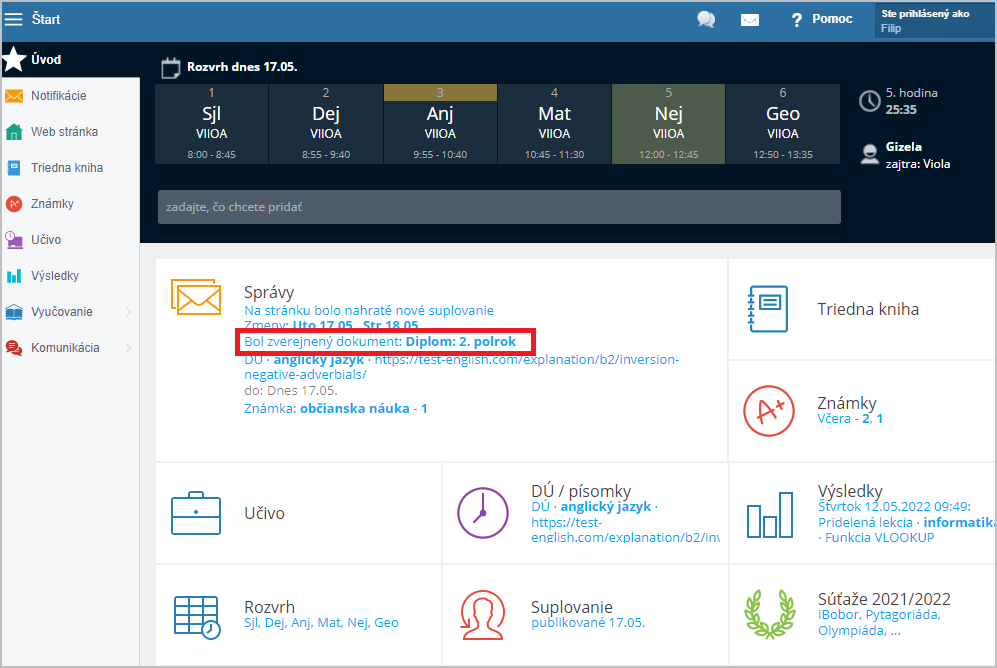Click the Známky red sidebar icon

(x=14, y=203)
